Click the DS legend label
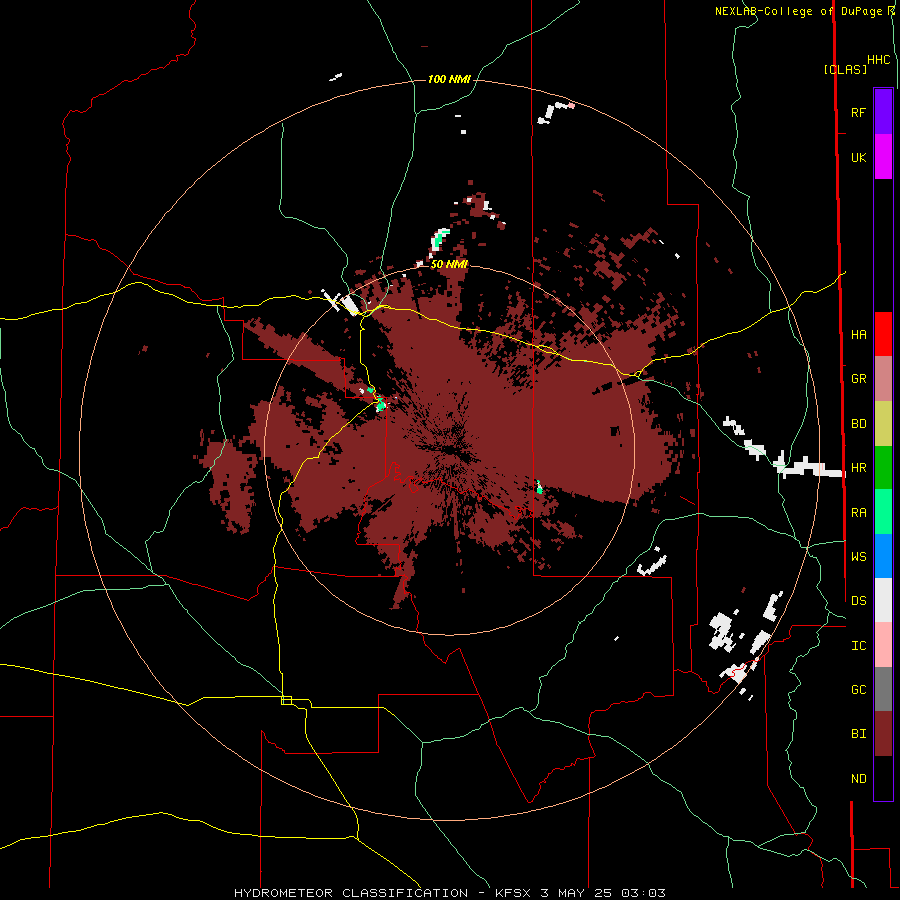The width and height of the screenshot is (900, 900). (x=858, y=600)
